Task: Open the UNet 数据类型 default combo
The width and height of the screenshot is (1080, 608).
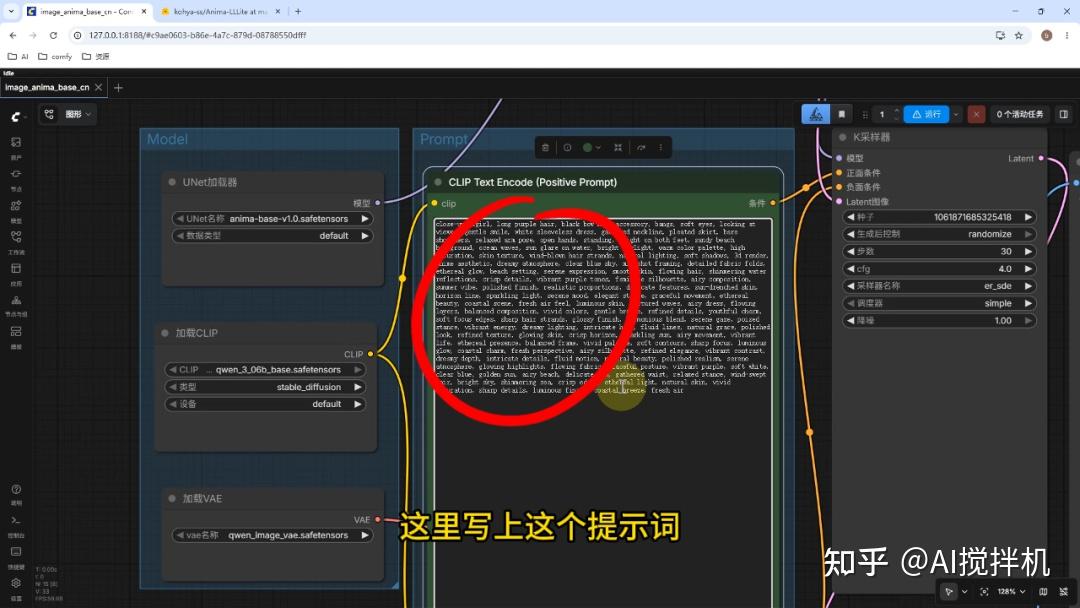Action: coord(272,235)
